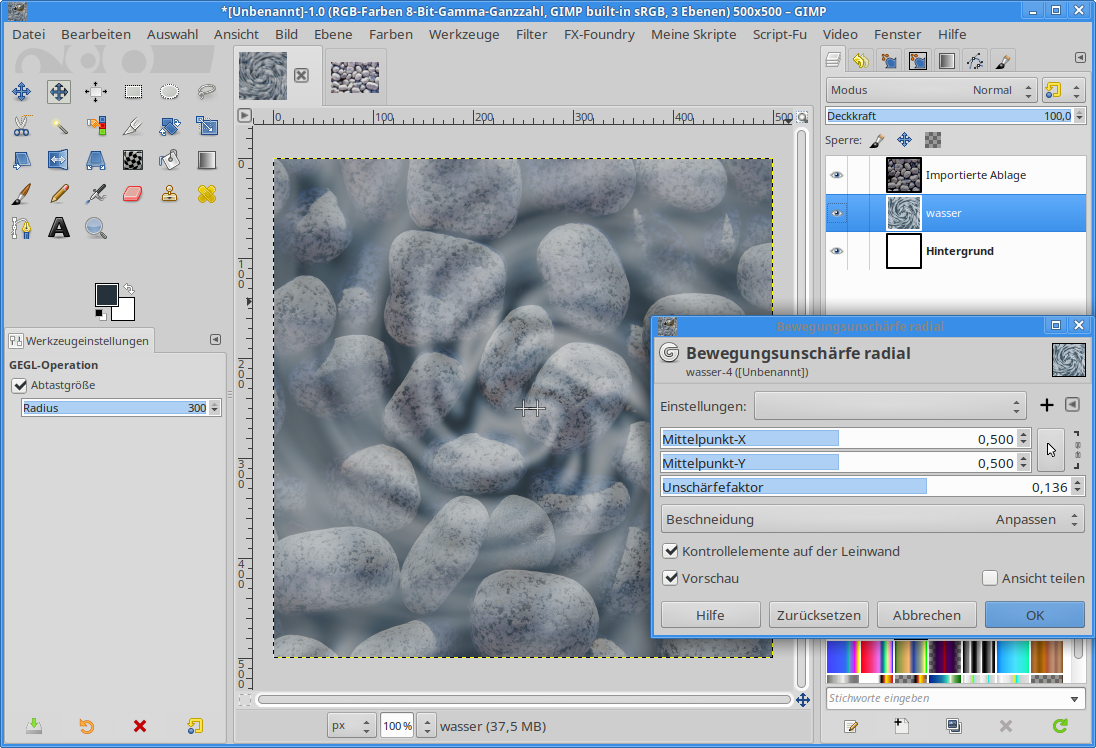The height and width of the screenshot is (748, 1096).
Task: Select the Text tool
Action: point(59,228)
